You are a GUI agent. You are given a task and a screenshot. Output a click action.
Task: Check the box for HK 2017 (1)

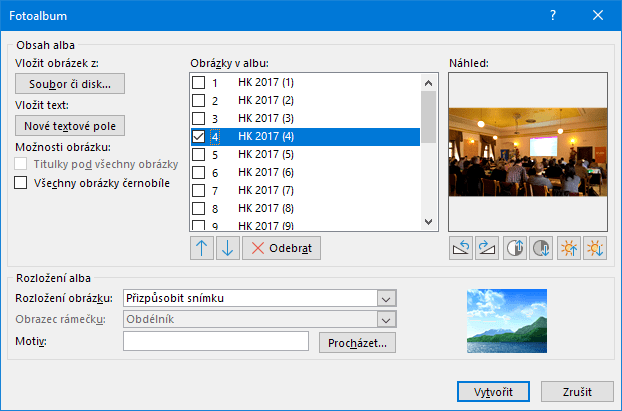(x=200, y=82)
